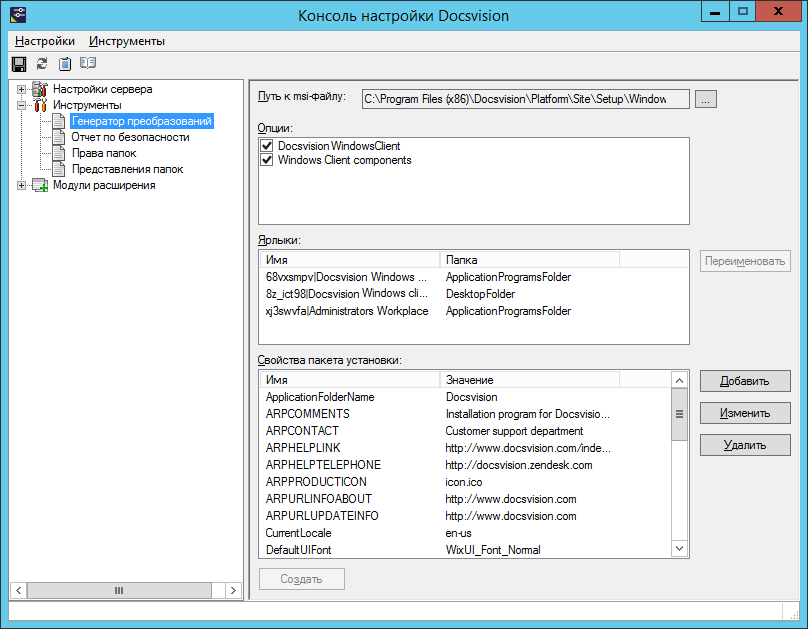Viewport: 808px width, 629px height.
Task: Click the Save floppy disk toolbar icon
Action: [19, 64]
